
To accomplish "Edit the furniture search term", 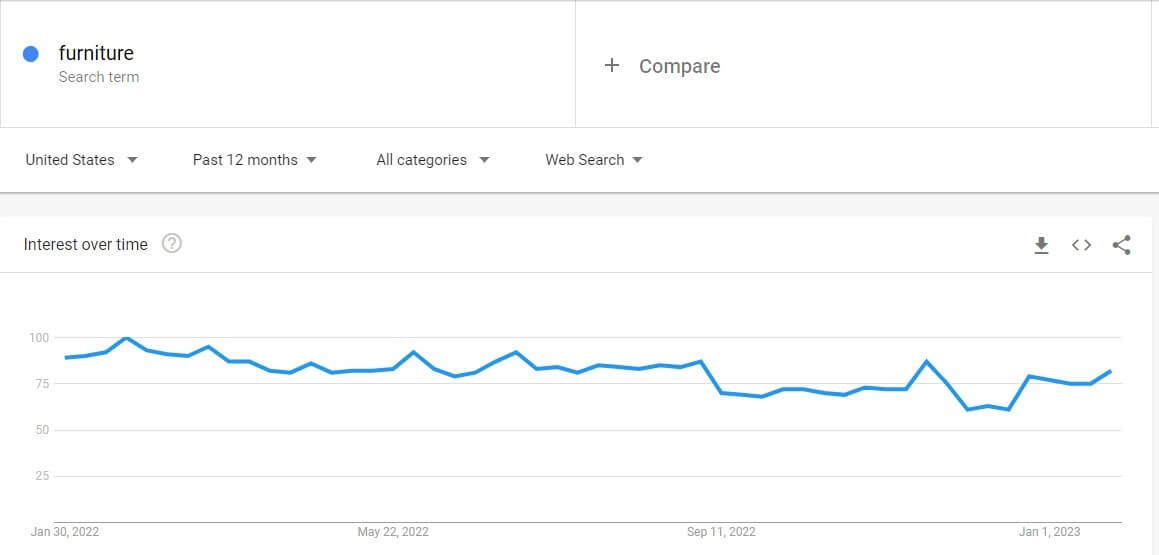I will click(96, 53).
